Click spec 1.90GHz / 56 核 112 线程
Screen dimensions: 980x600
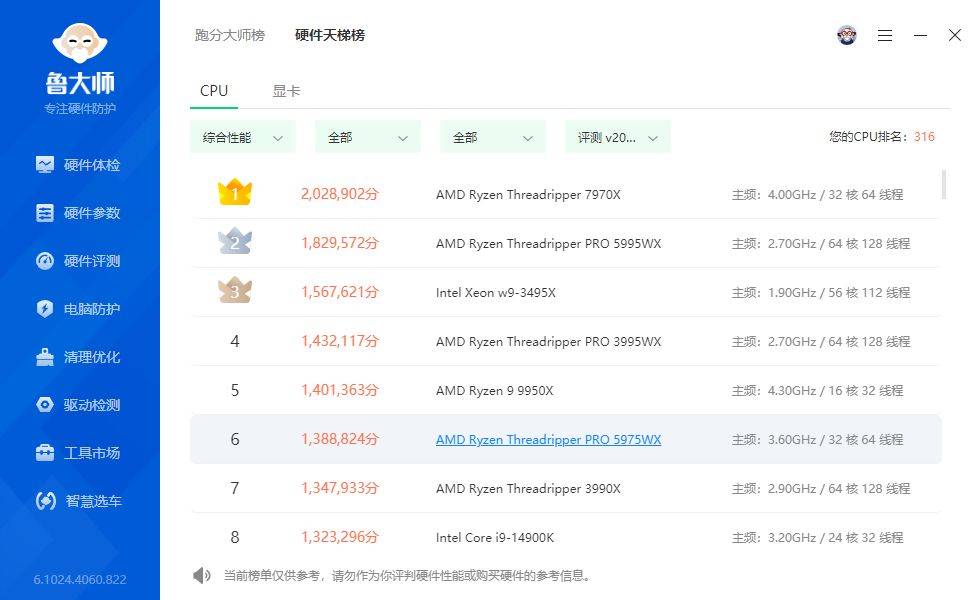coord(839,292)
